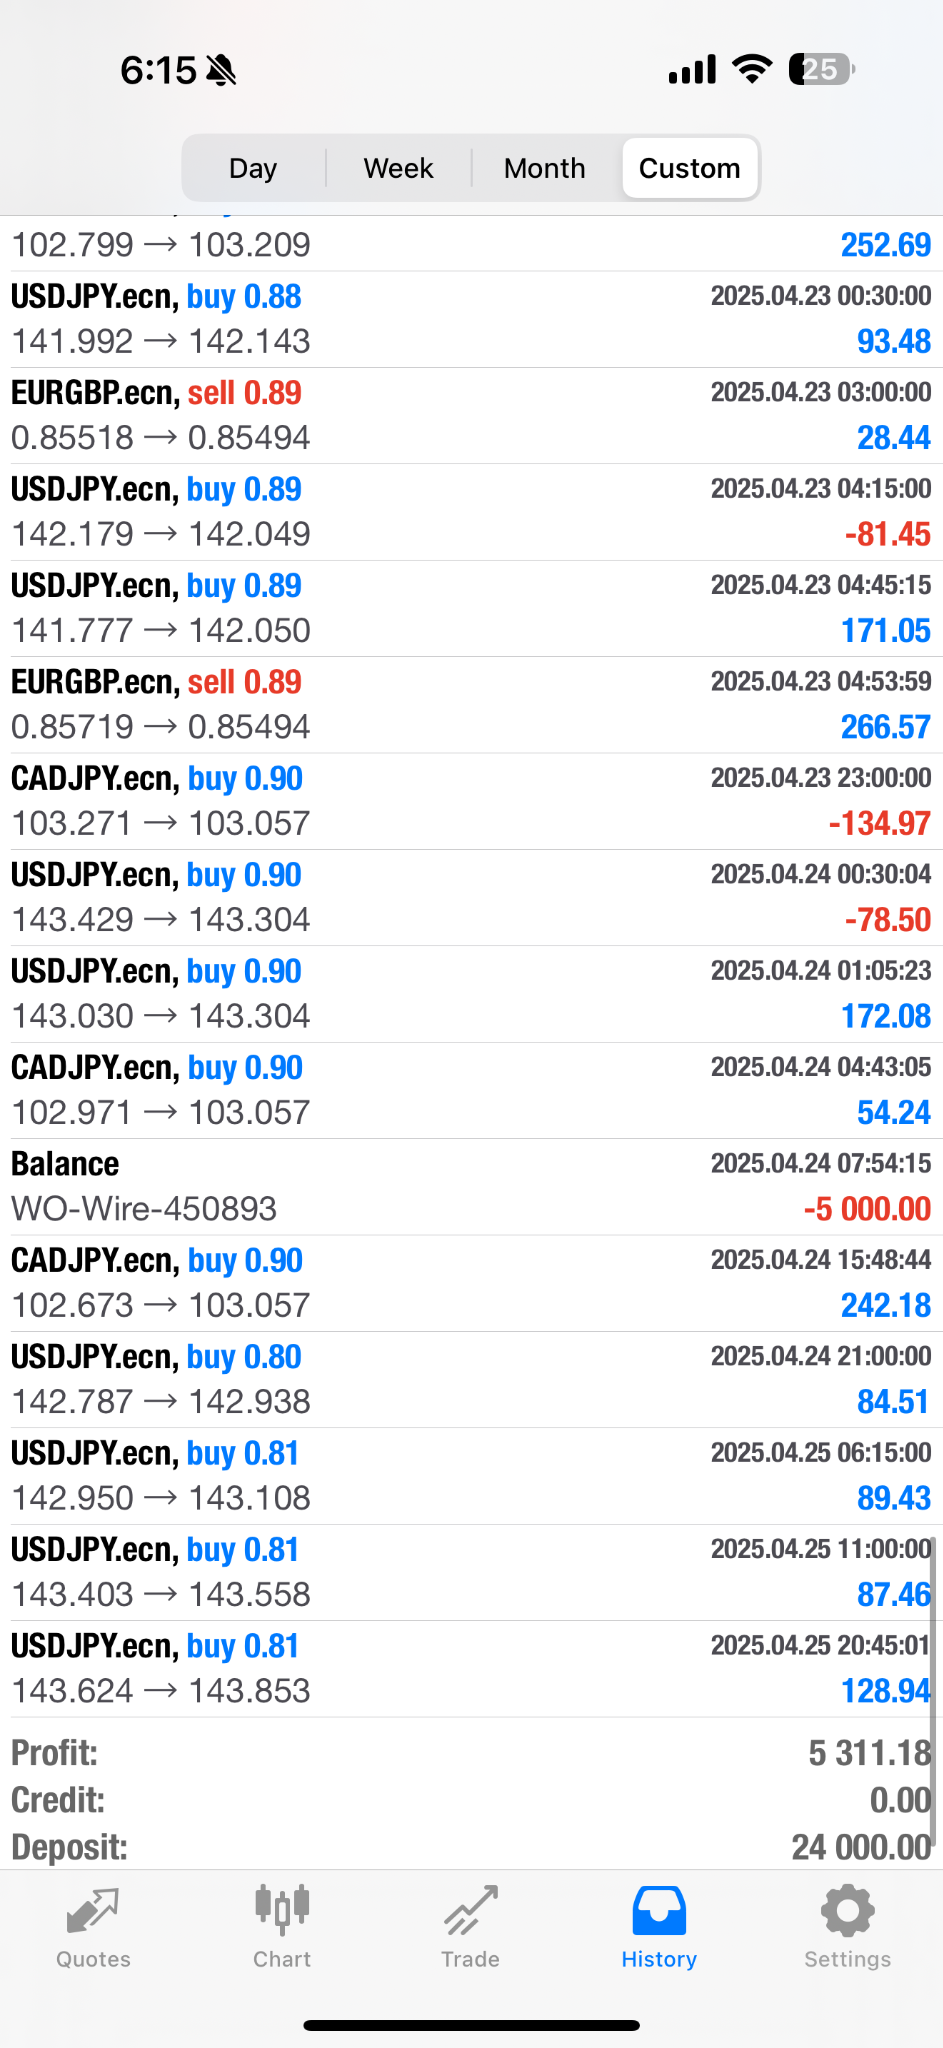943x2048 pixels.
Task: Open the WO-Wire-450893 balance entry
Action: click(471, 1187)
